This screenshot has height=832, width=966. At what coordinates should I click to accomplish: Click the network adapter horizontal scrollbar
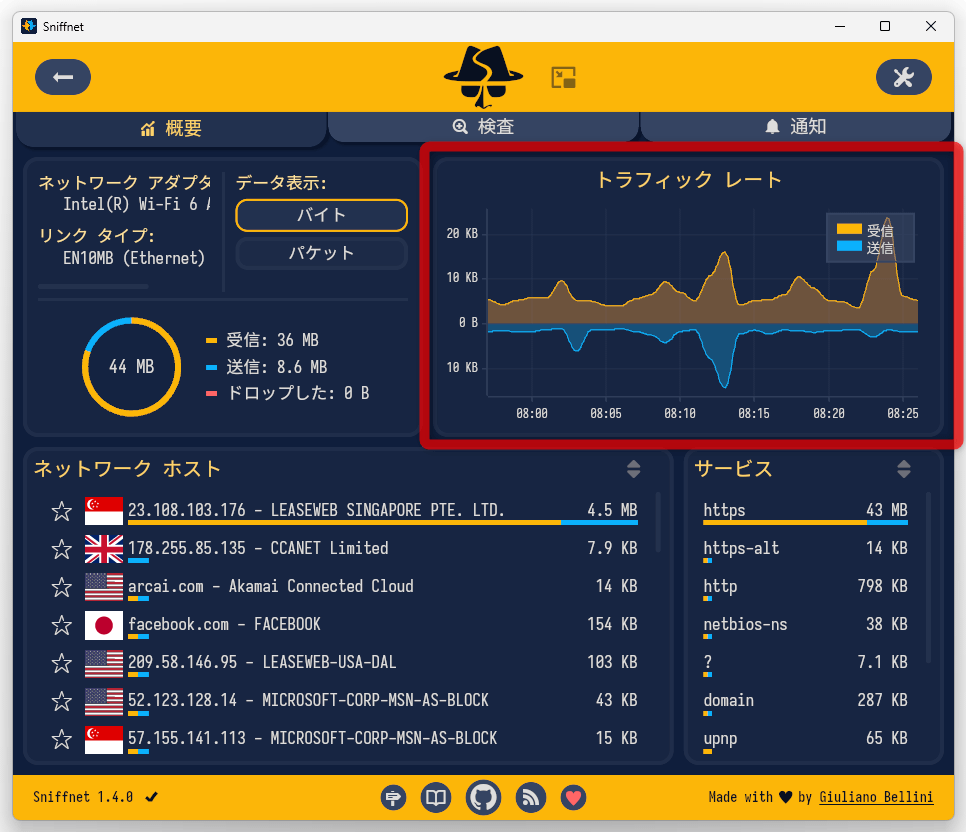(x=93, y=287)
